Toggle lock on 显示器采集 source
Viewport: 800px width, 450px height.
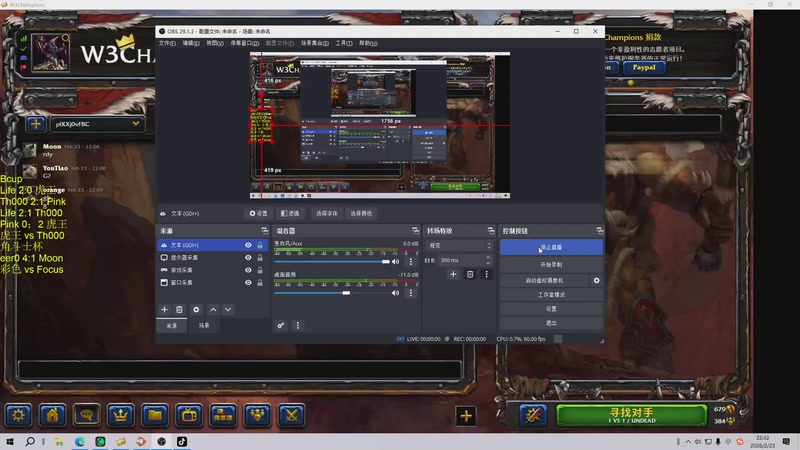click(x=260, y=258)
